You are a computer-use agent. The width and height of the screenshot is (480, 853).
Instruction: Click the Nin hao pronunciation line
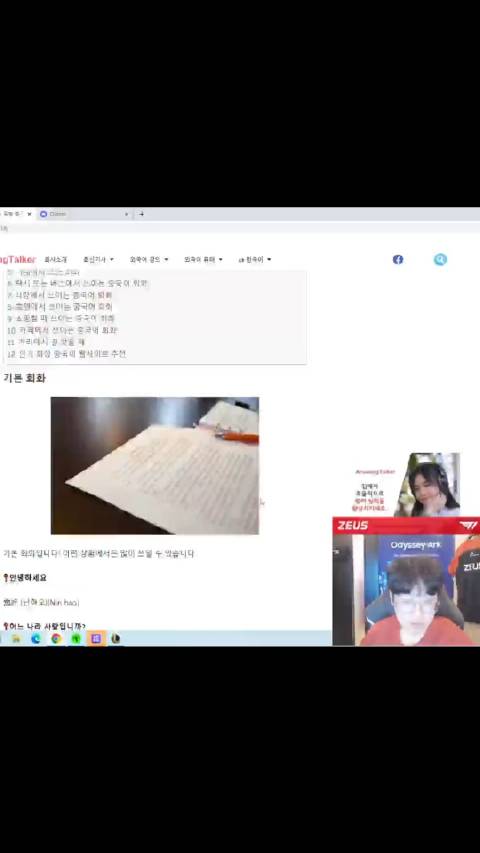click(x=41, y=603)
